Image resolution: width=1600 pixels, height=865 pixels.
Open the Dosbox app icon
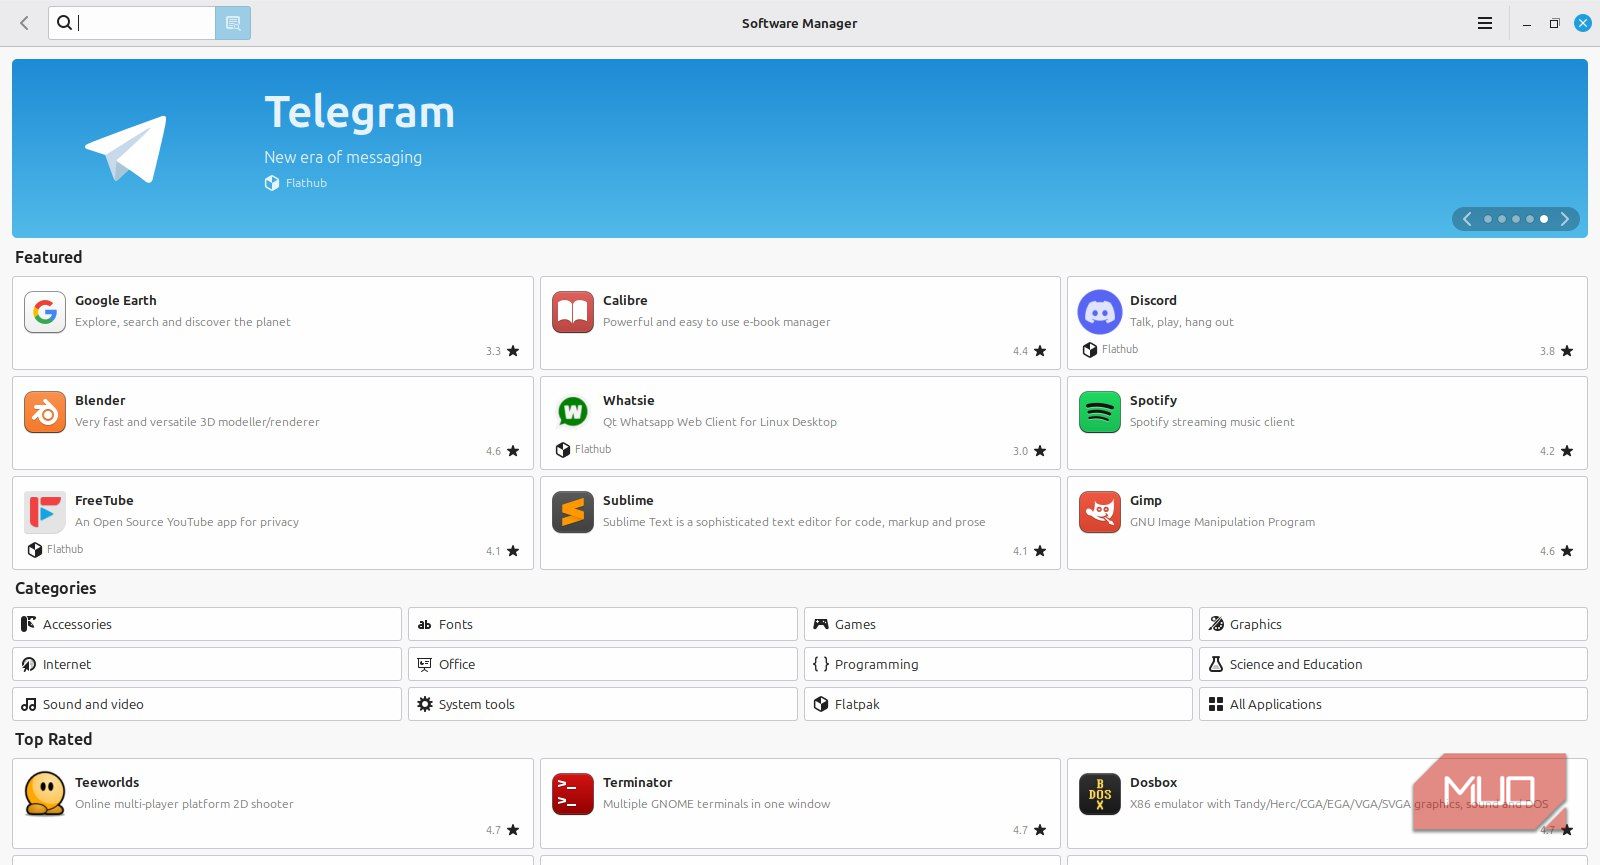pyautogui.click(x=1100, y=795)
